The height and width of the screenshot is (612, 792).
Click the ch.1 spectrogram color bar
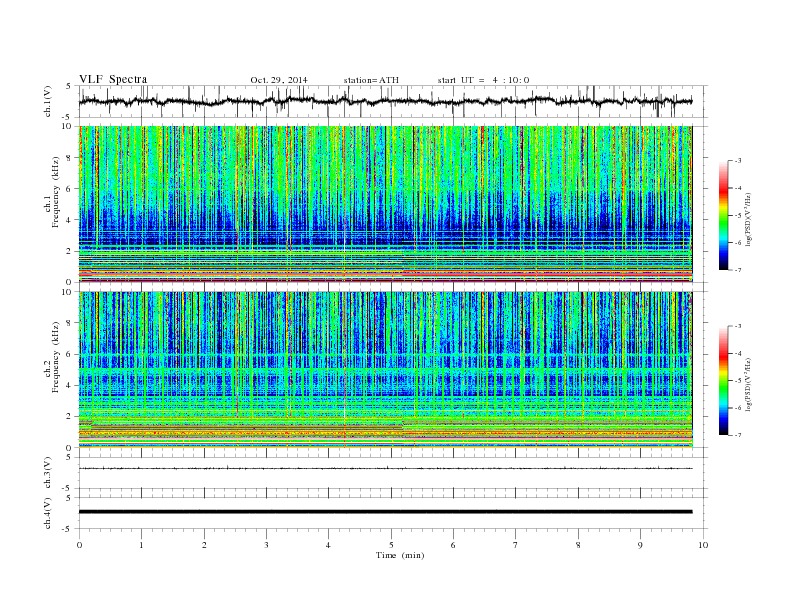pos(723,215)
